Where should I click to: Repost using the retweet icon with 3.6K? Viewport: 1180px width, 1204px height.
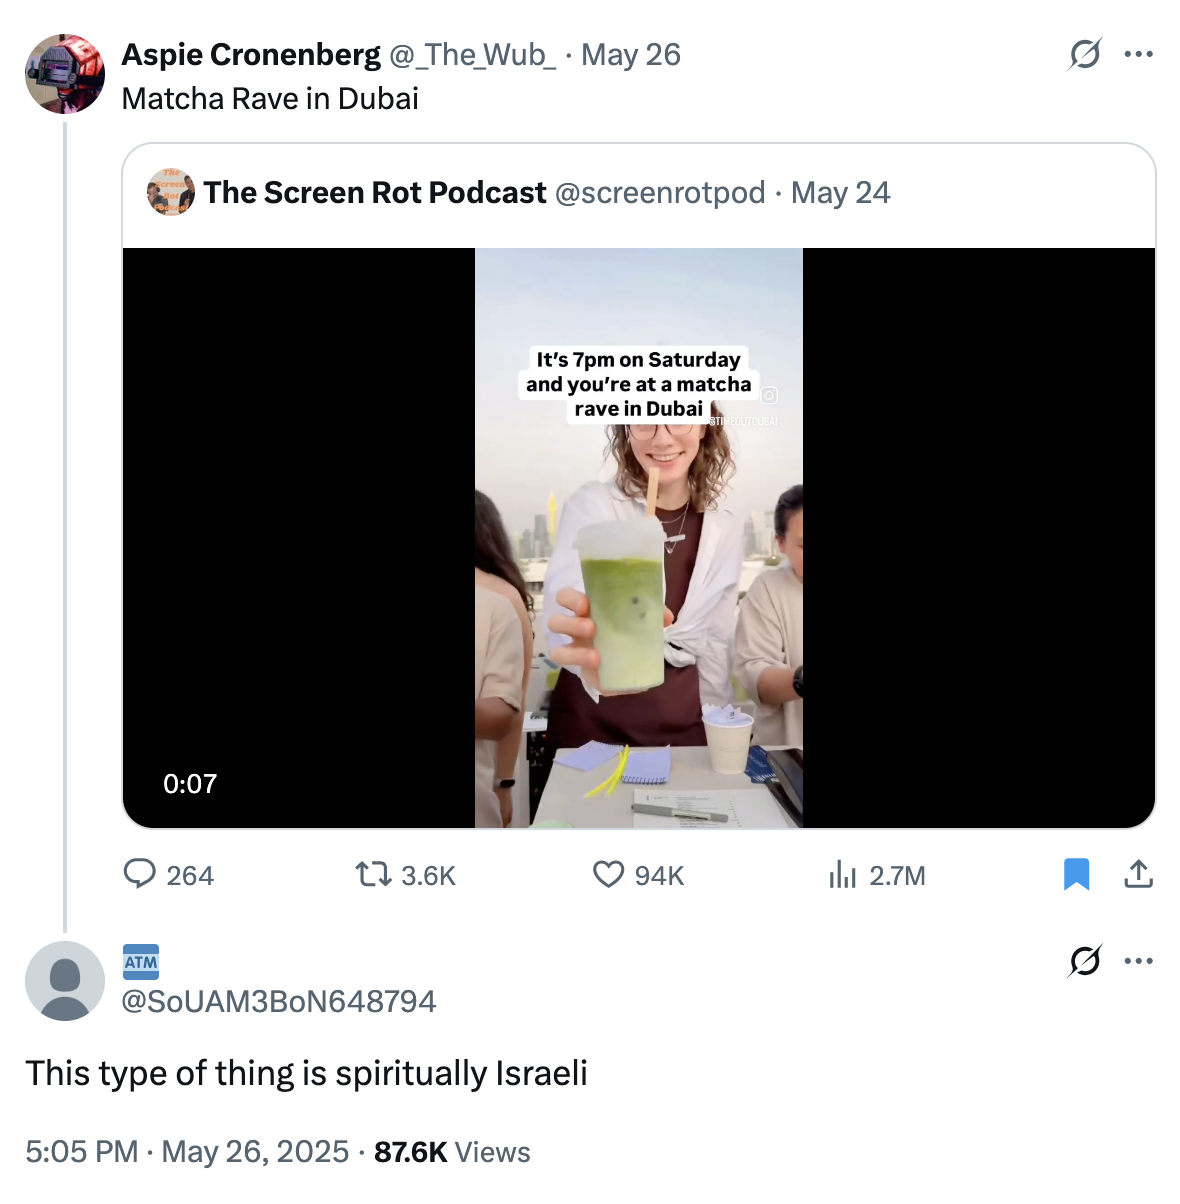[x=373, y=875]
